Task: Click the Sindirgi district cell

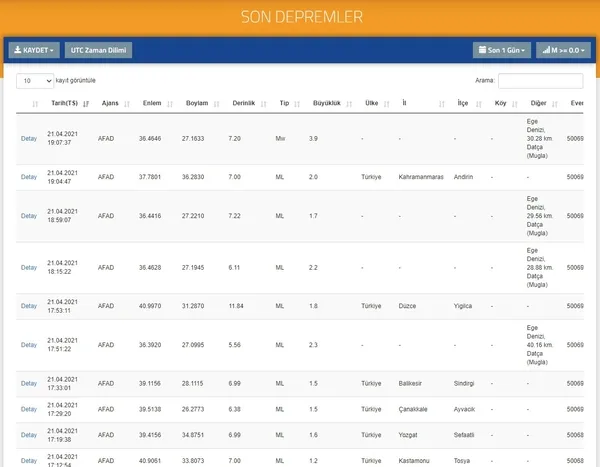Action: point(464,384)
